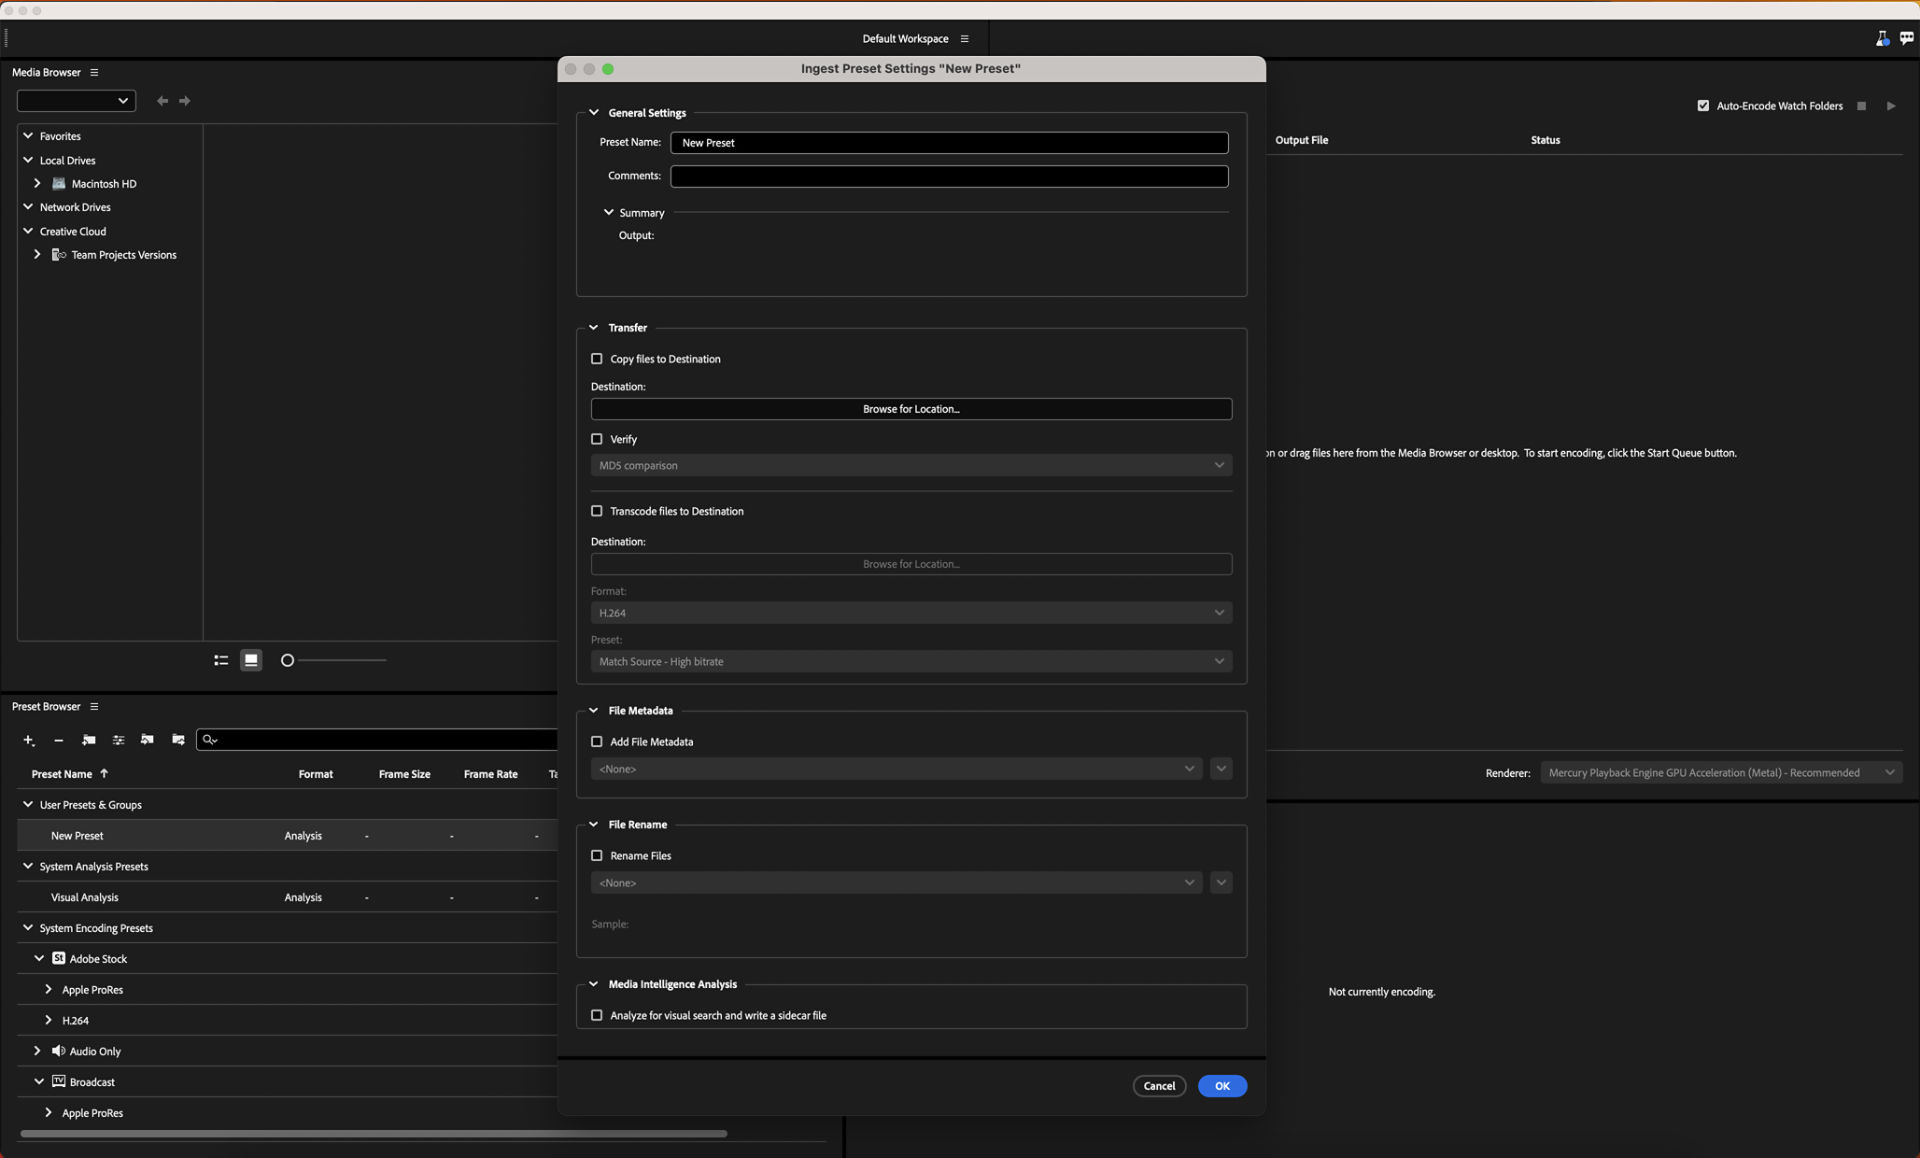The image size is (1920, 1158).
Task: Open the Media Browser panel menu
Action: (94, 72)
